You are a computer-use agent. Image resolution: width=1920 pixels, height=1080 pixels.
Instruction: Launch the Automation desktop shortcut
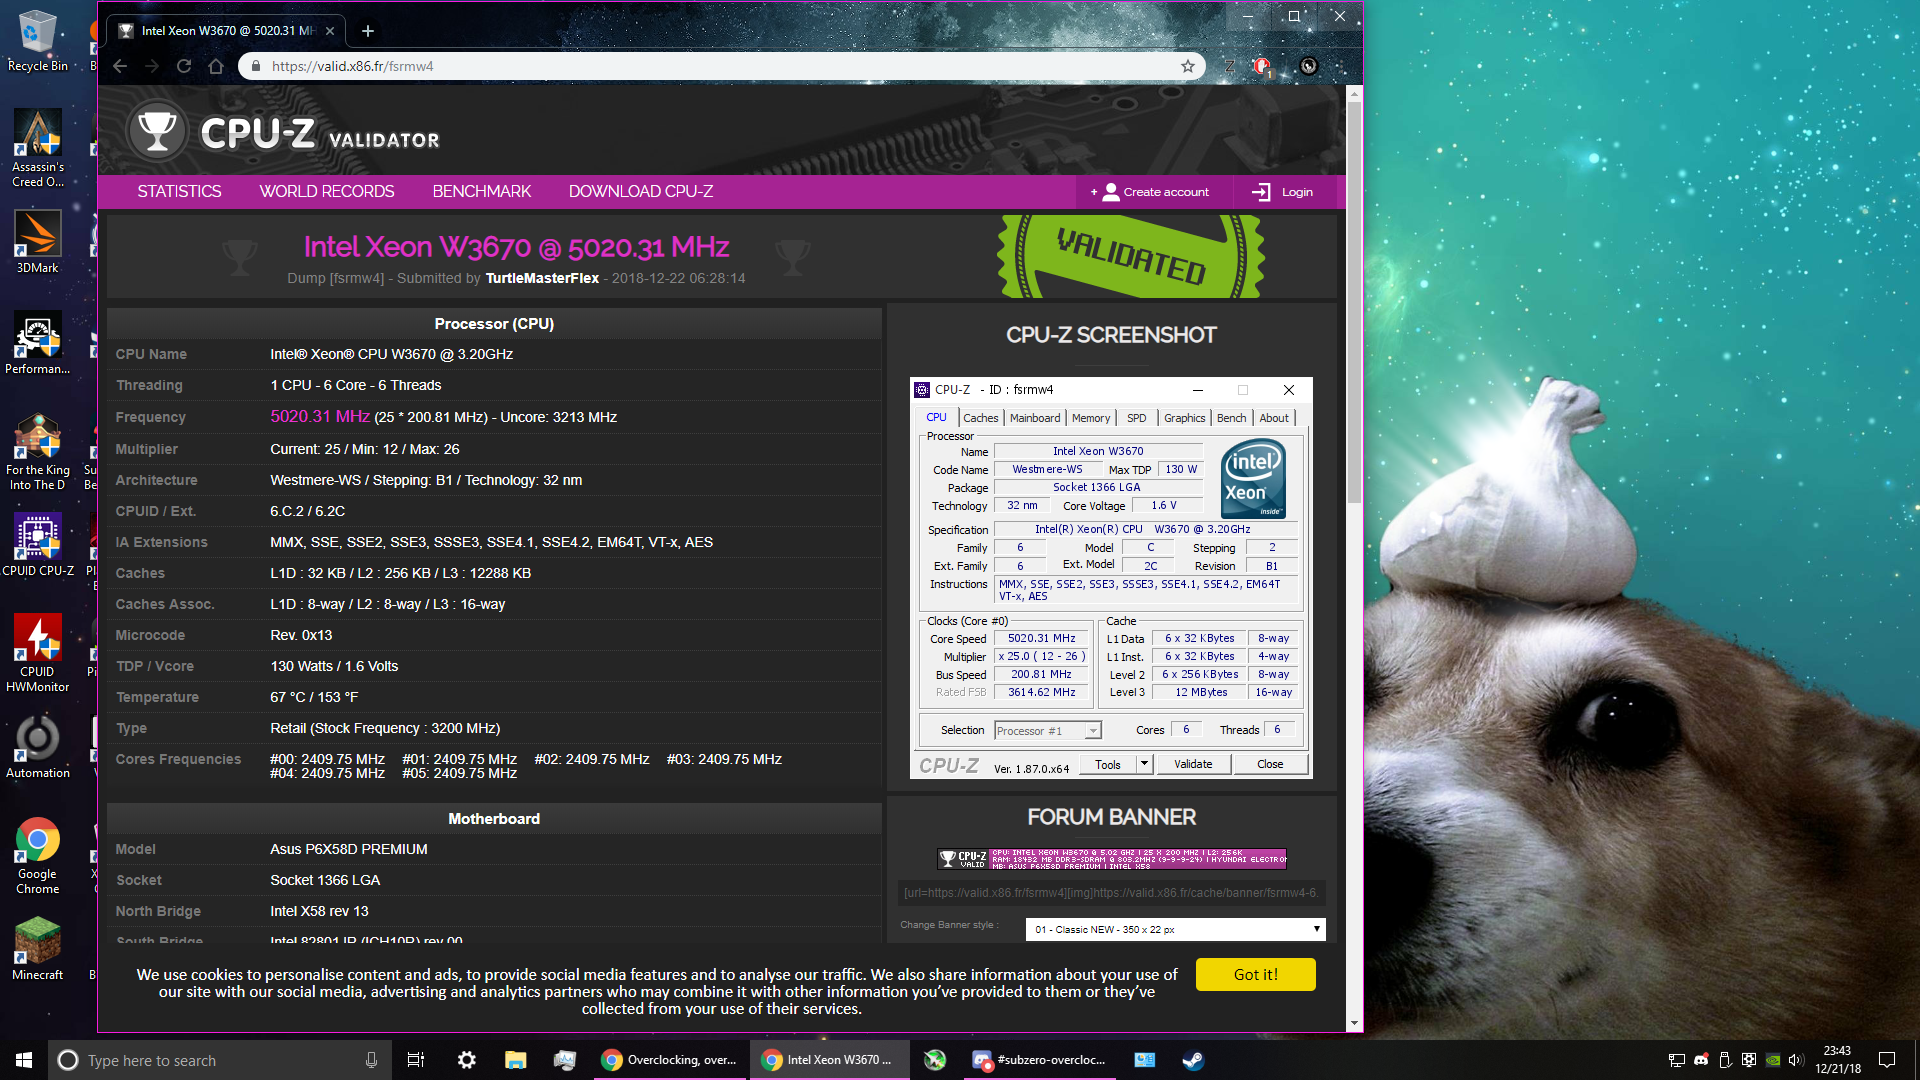tap(37, 747)
